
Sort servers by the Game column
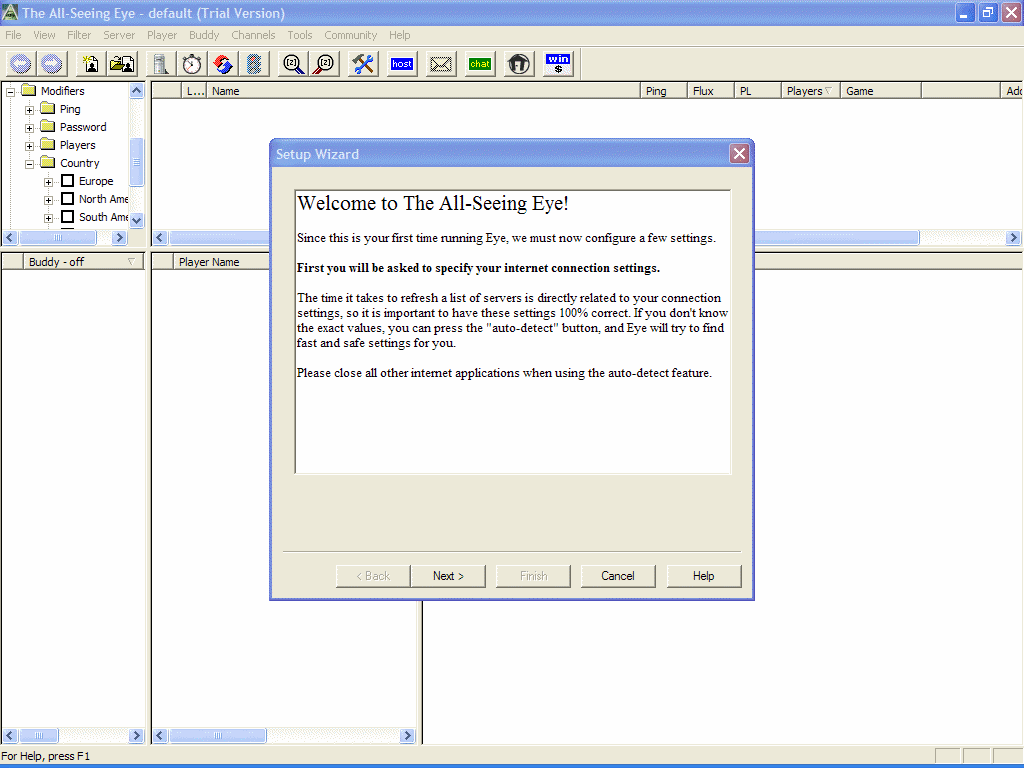pyautogui.click(x=880, y=91)
